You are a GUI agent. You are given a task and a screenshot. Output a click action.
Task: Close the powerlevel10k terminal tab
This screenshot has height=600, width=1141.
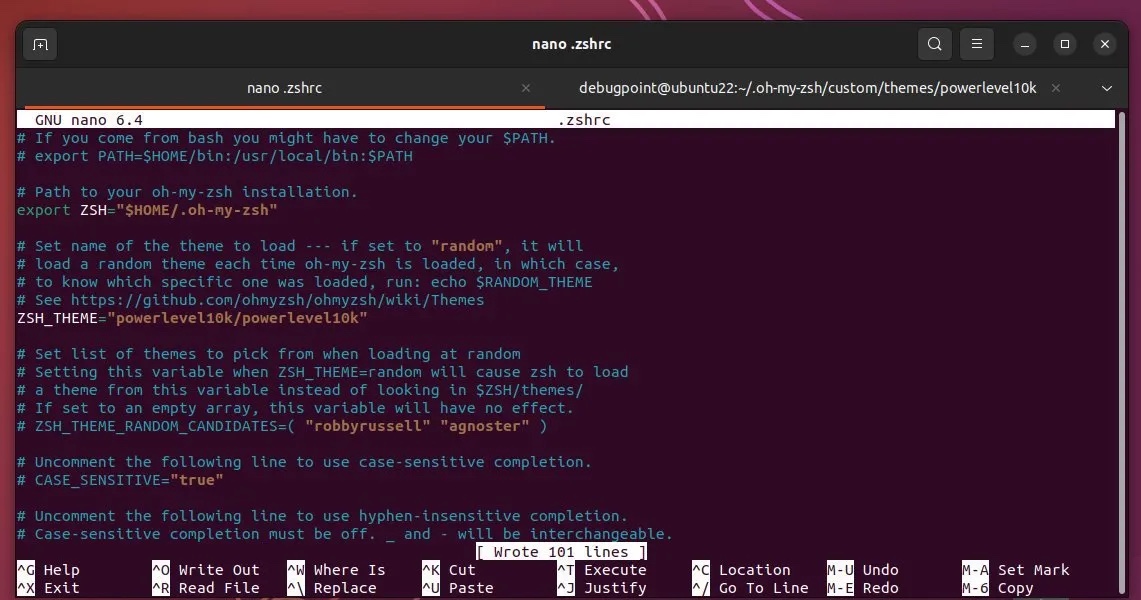(1056, 88)
